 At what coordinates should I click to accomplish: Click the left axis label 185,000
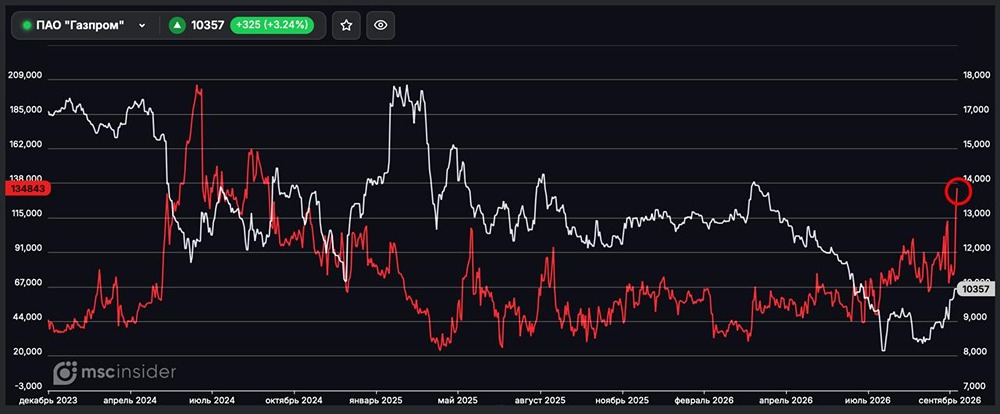tap(25, 110)
